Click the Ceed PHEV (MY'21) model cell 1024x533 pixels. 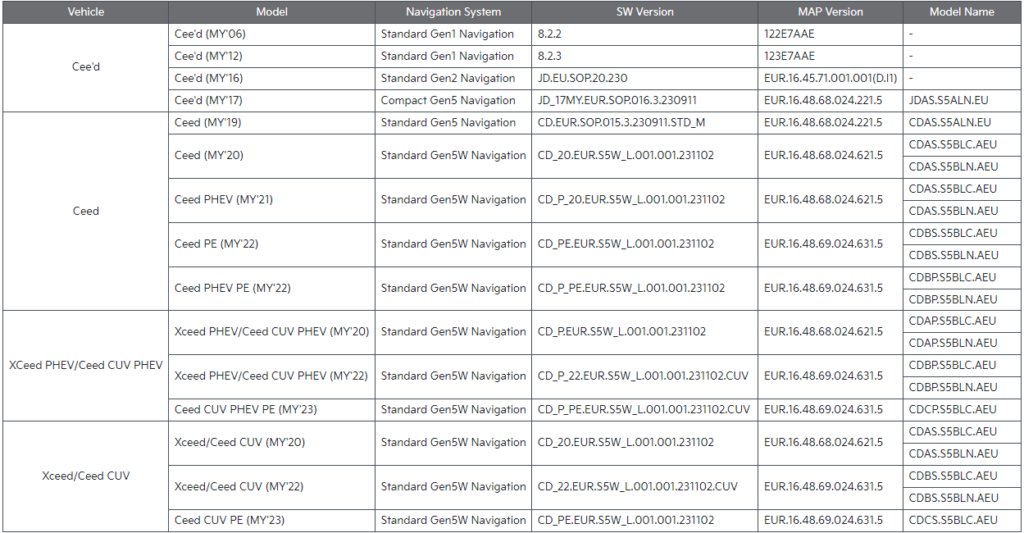tap(272, 200)
